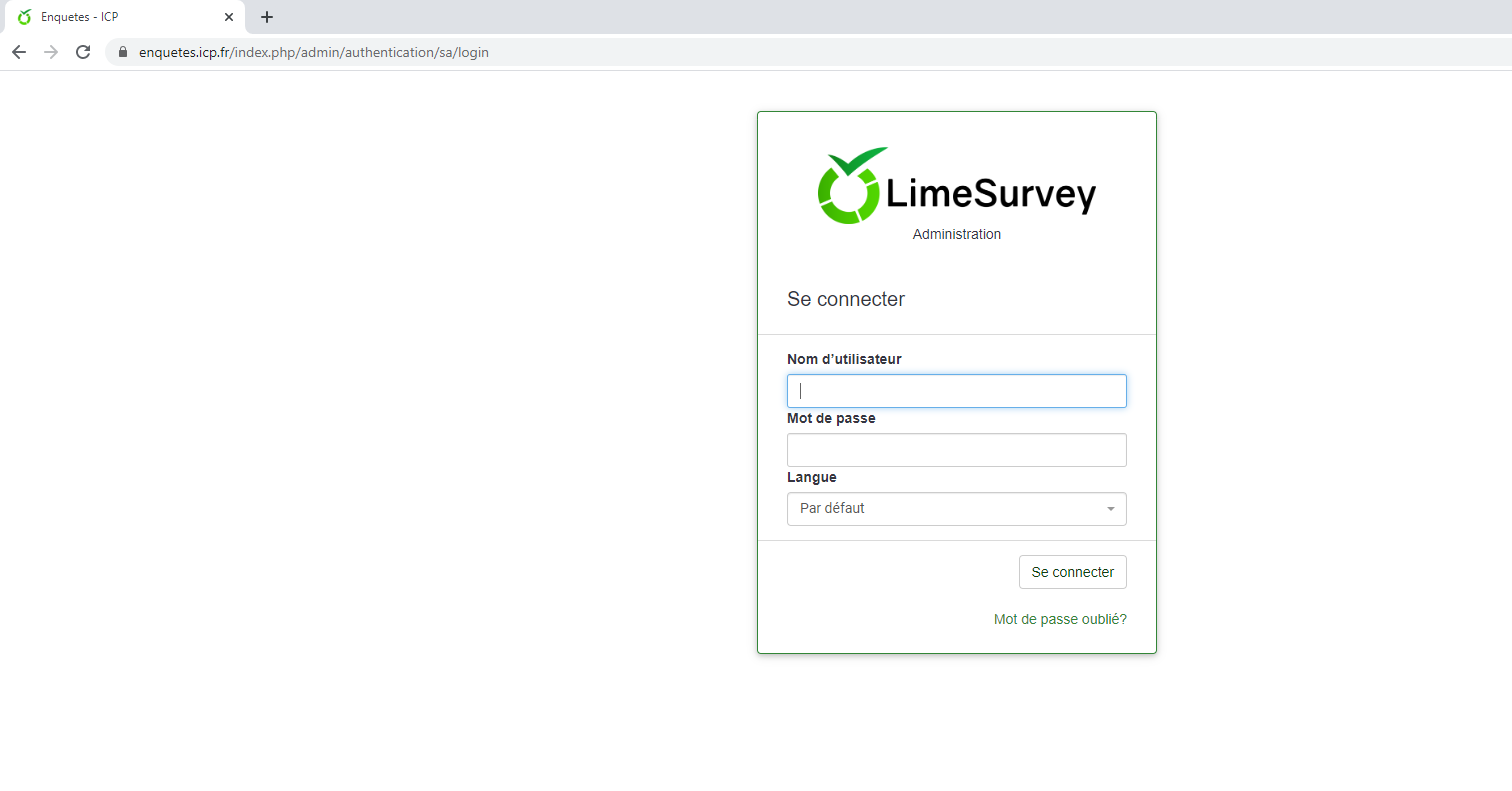This screenshot has width=1512, height=791.
Task: Click the Nom d'utilisateur label
Action: pyautogui.click(x=844, y=359)
